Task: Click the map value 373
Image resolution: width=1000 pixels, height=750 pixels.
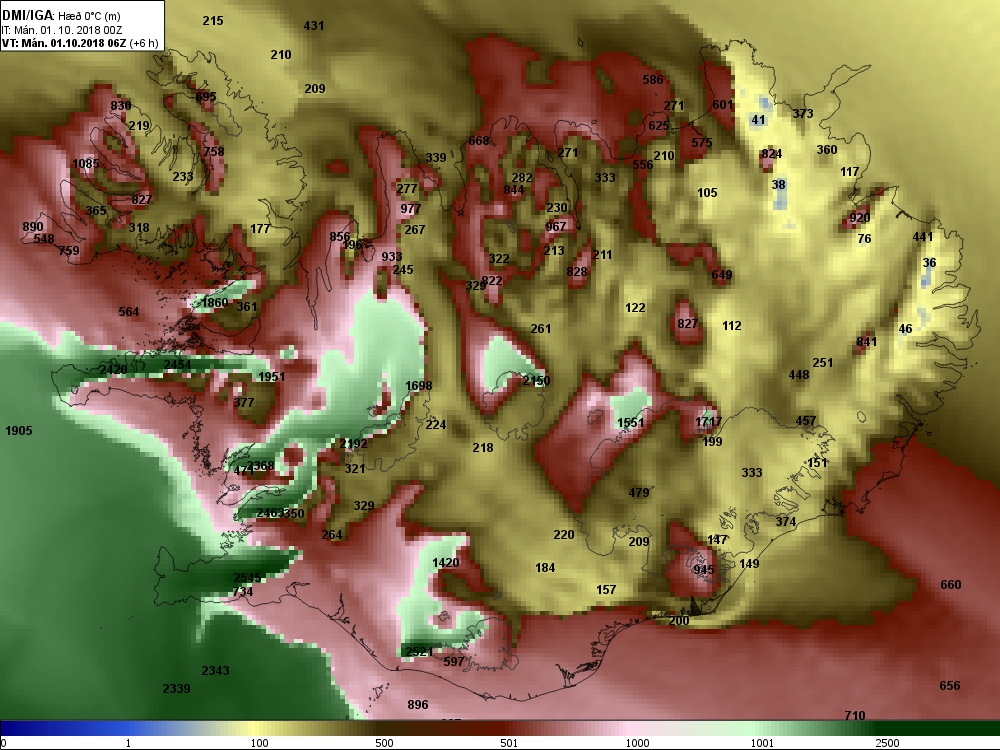Action: tap(803, 114)
